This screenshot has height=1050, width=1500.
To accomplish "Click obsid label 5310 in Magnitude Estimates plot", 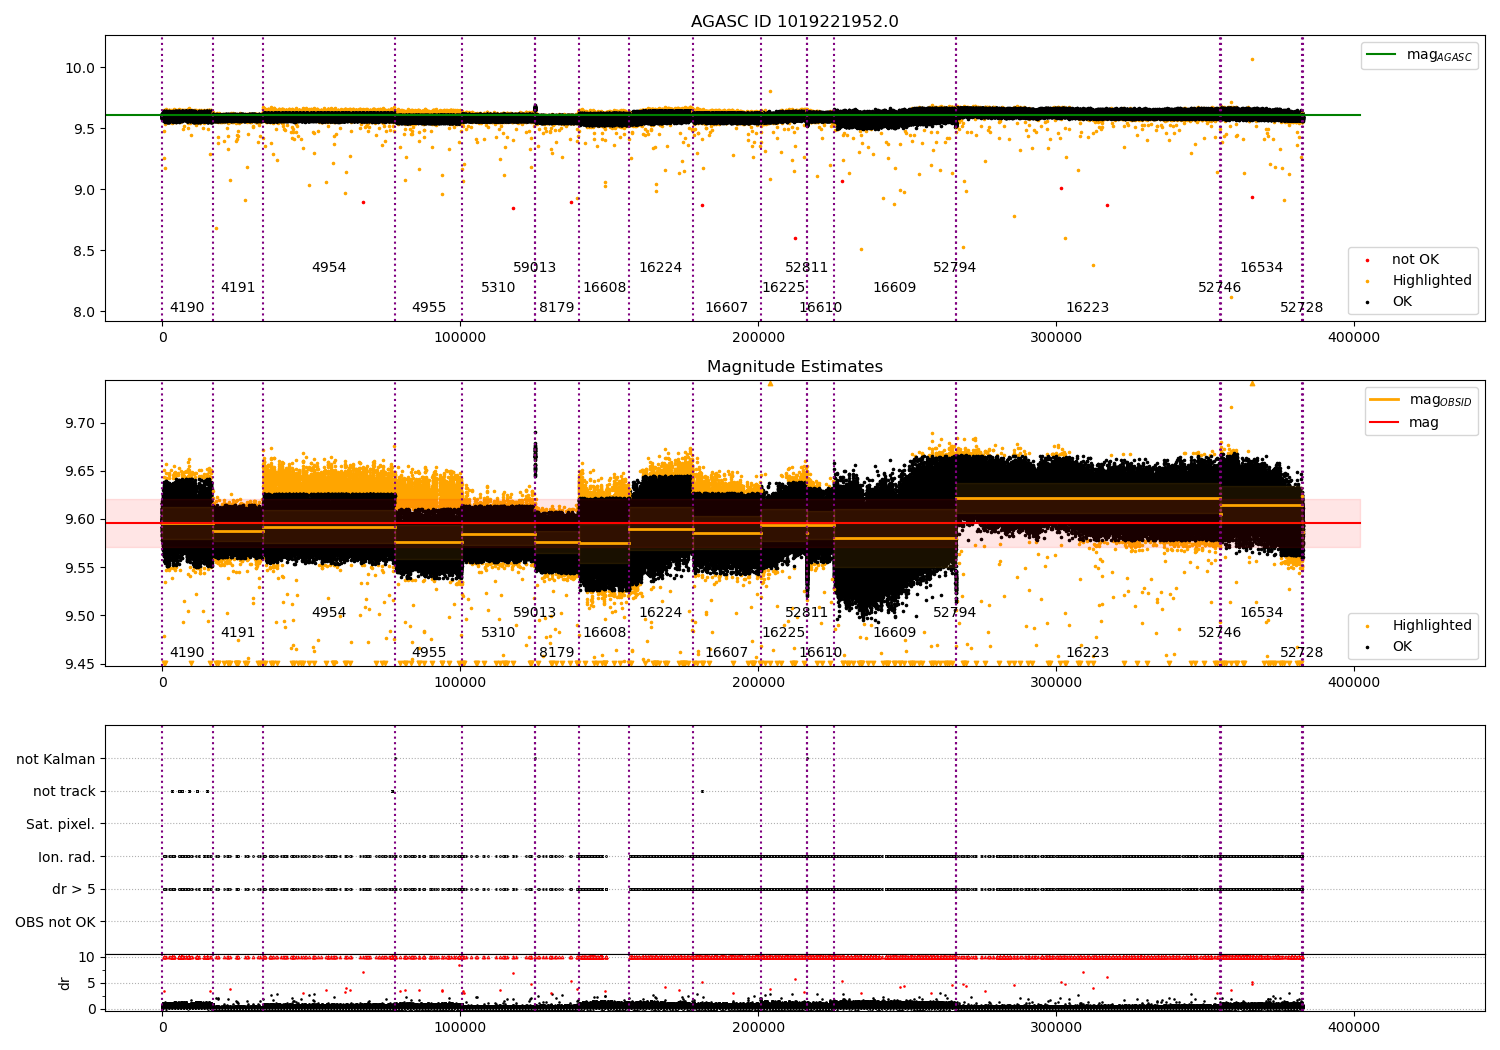I will point(498,633).
